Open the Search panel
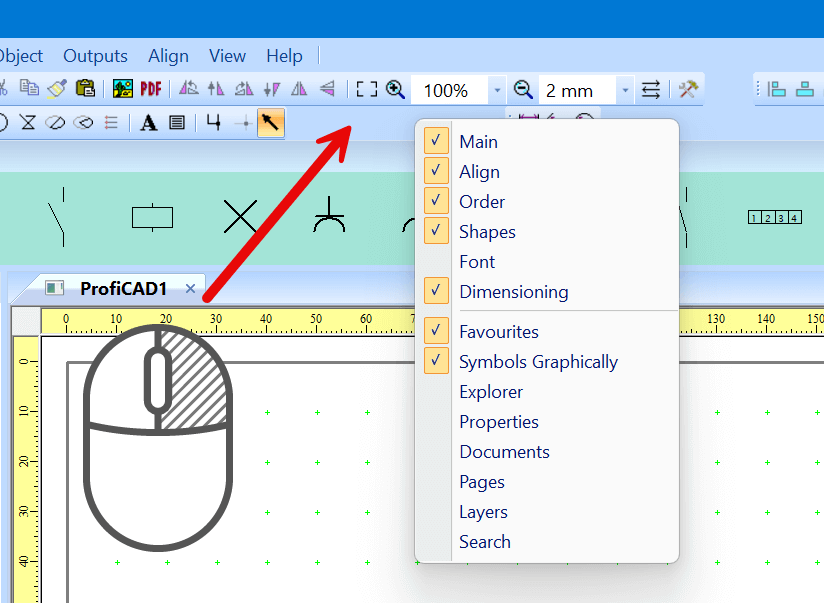 [x=485, y=541]
